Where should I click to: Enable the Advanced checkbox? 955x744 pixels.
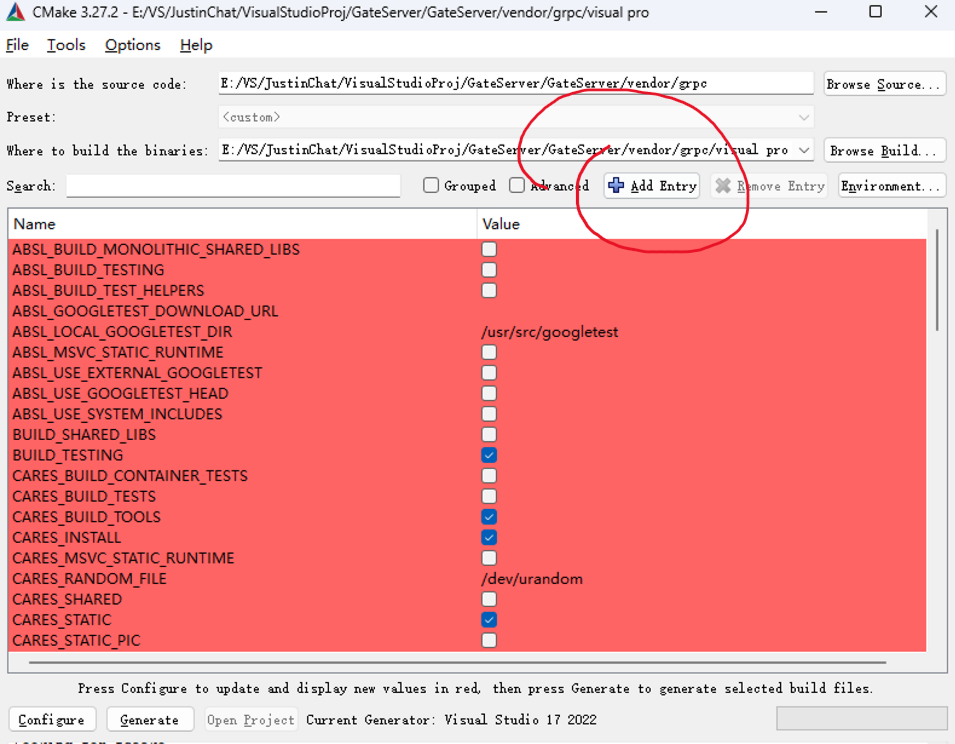[x=517, y=186]
